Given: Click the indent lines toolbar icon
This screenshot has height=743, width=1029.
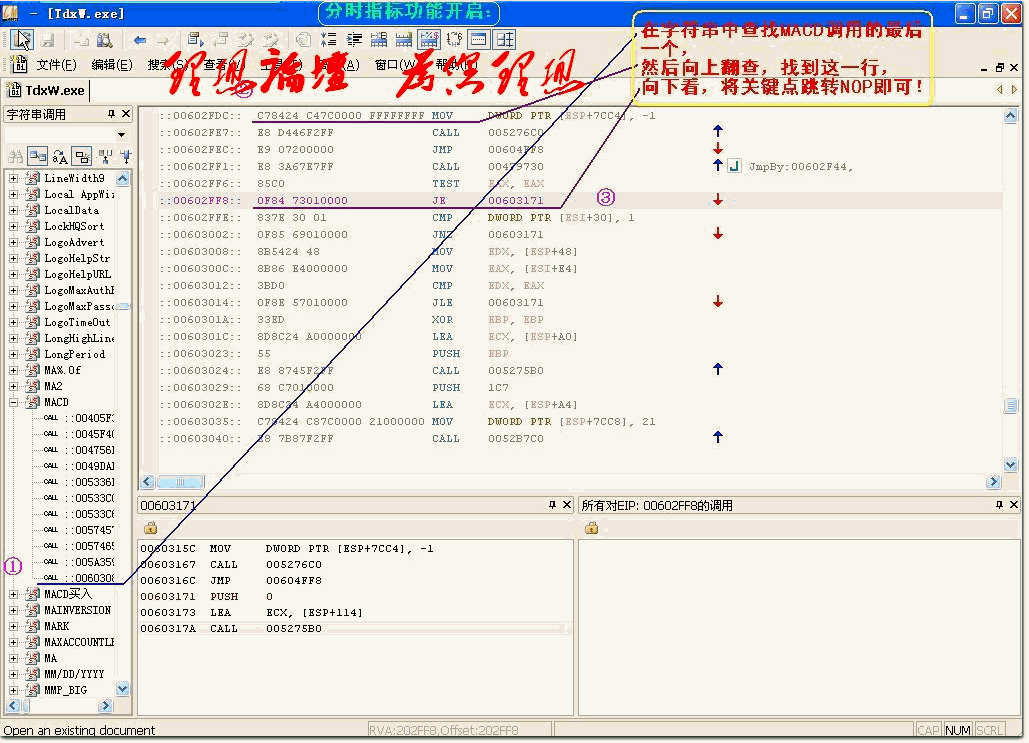Looking at the screenshot, I should click(354, 39).
